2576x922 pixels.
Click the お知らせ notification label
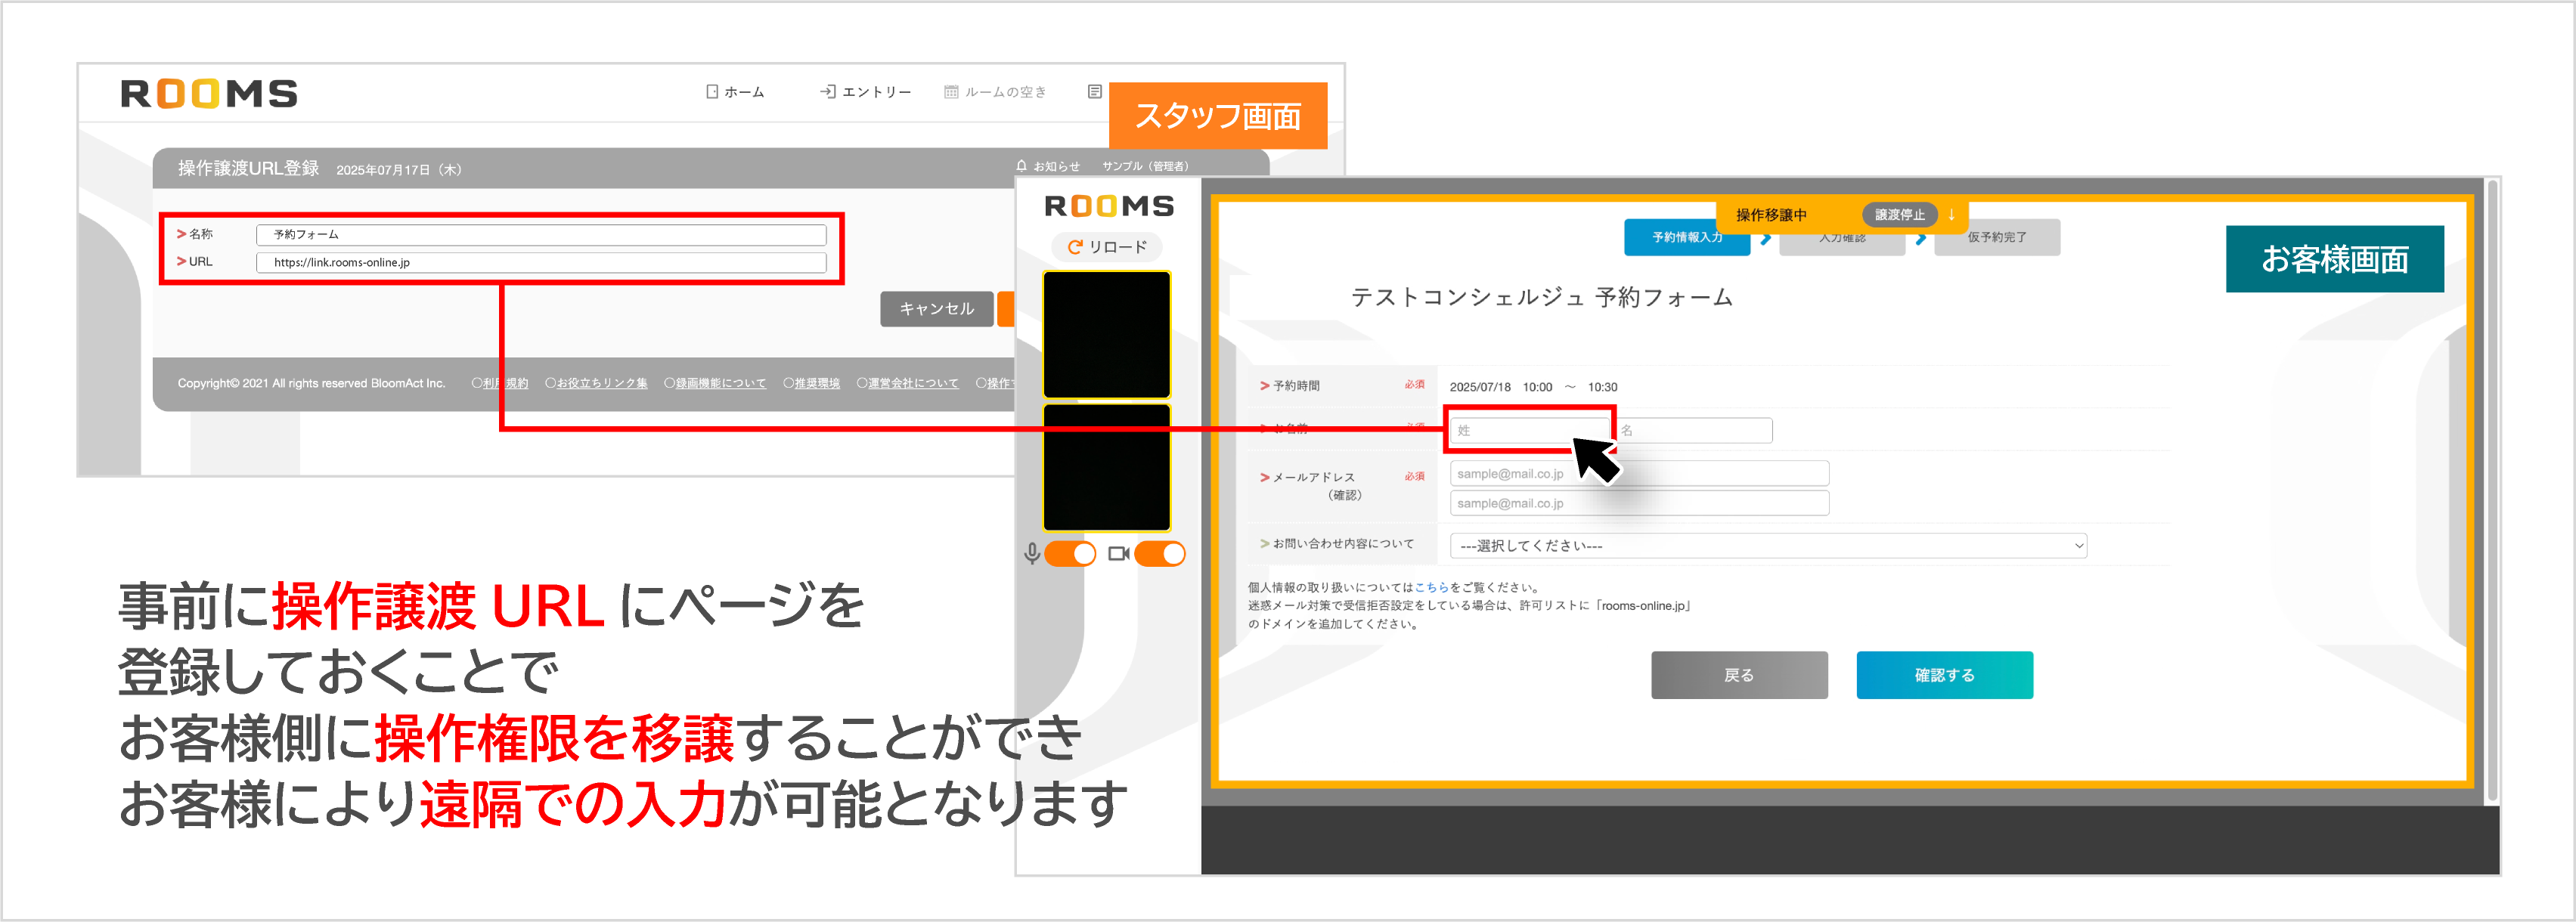(x=1056, y=166)
